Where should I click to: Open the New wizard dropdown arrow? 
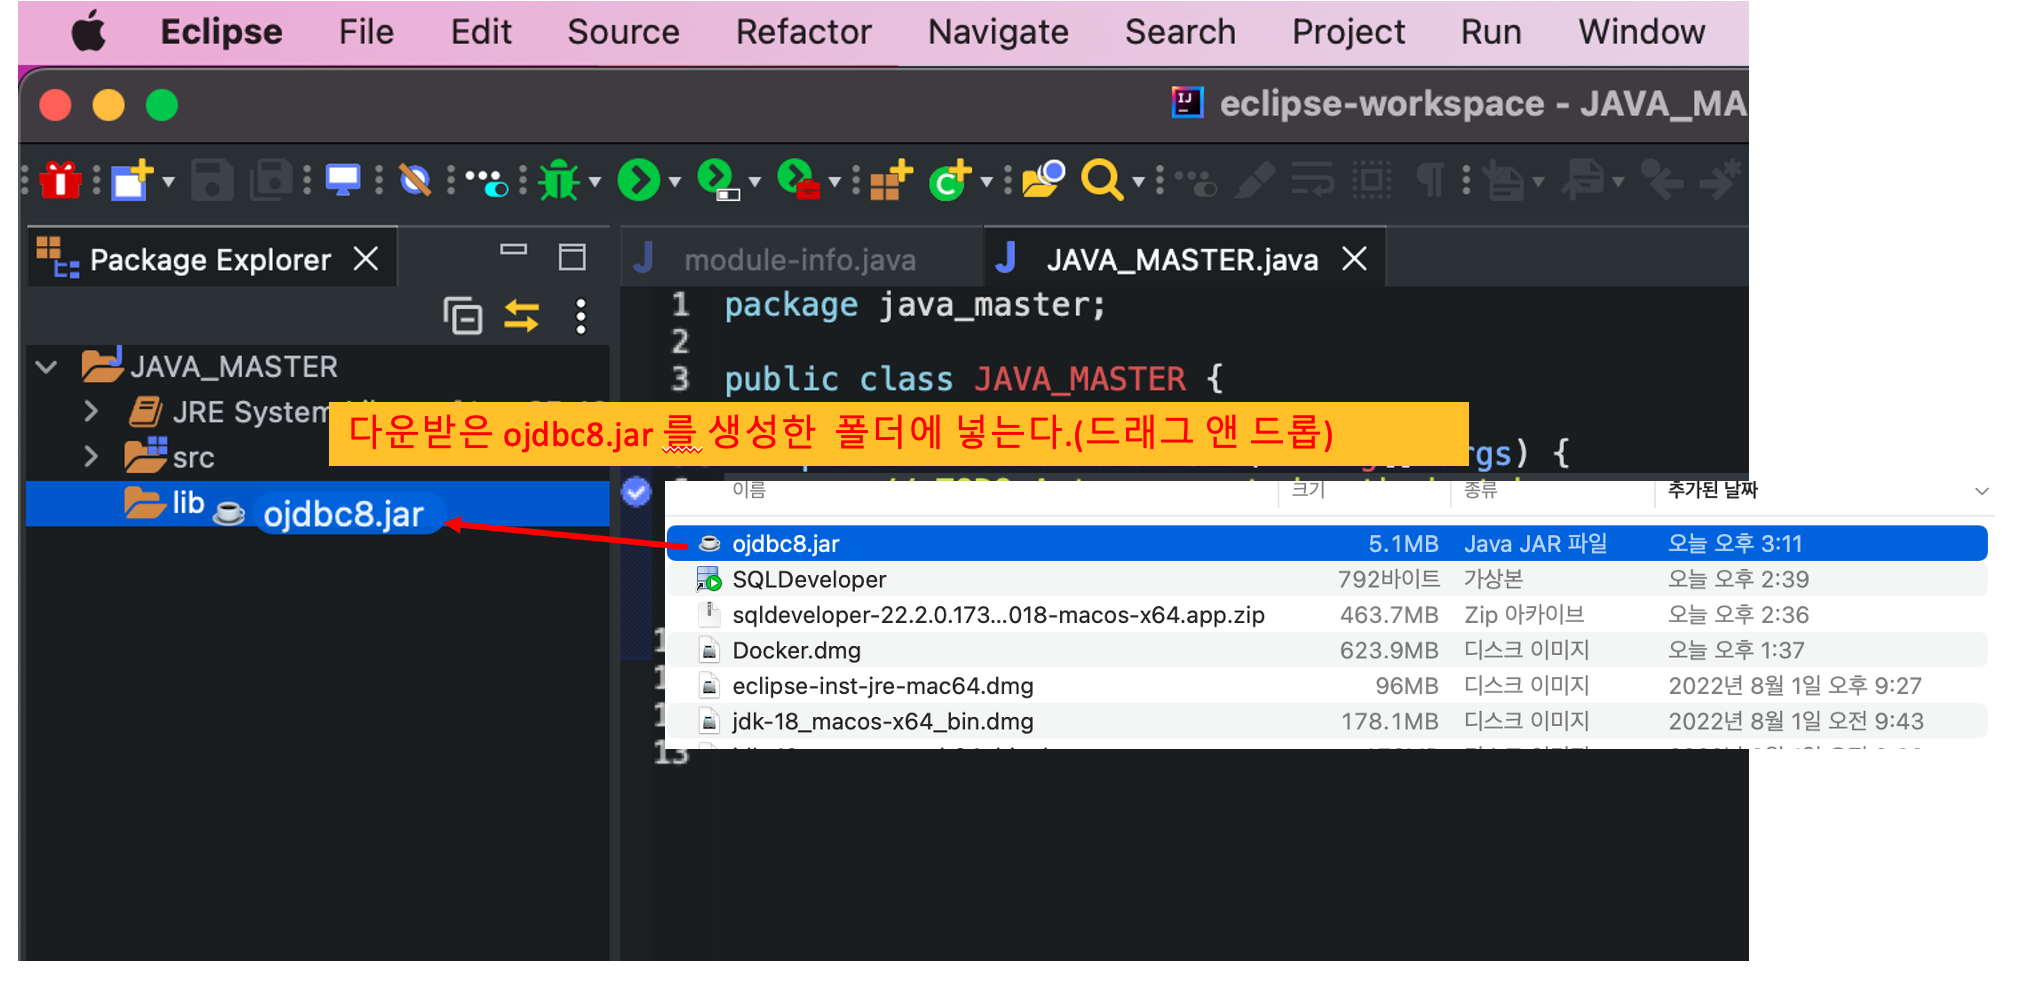coord(168,182)
